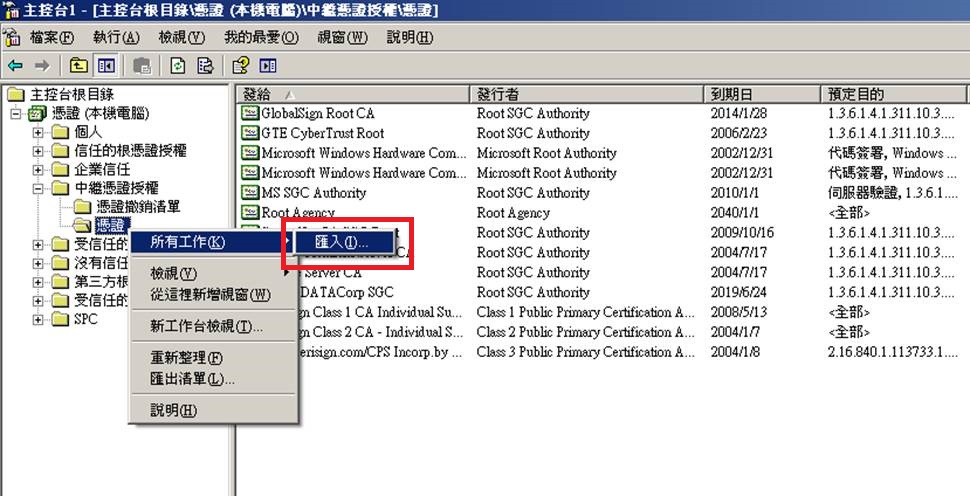The height and width of the screenshot is (496, 970).
Task: Toggle the Show/Hide console tree icon
Action: click(106, 65)
